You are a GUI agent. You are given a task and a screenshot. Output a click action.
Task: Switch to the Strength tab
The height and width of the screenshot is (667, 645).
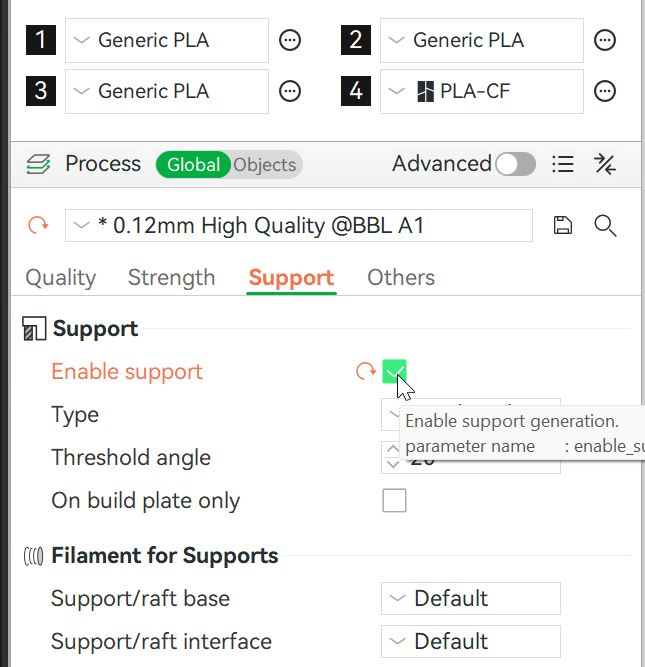click(x=171, y=278)
